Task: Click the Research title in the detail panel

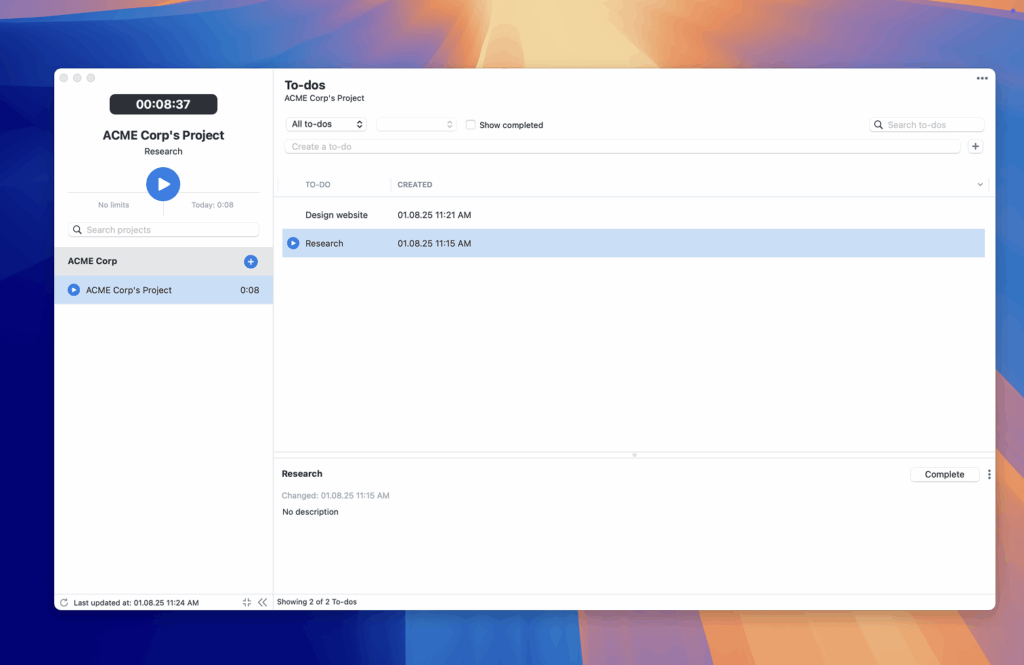Action: coord(302,474)
